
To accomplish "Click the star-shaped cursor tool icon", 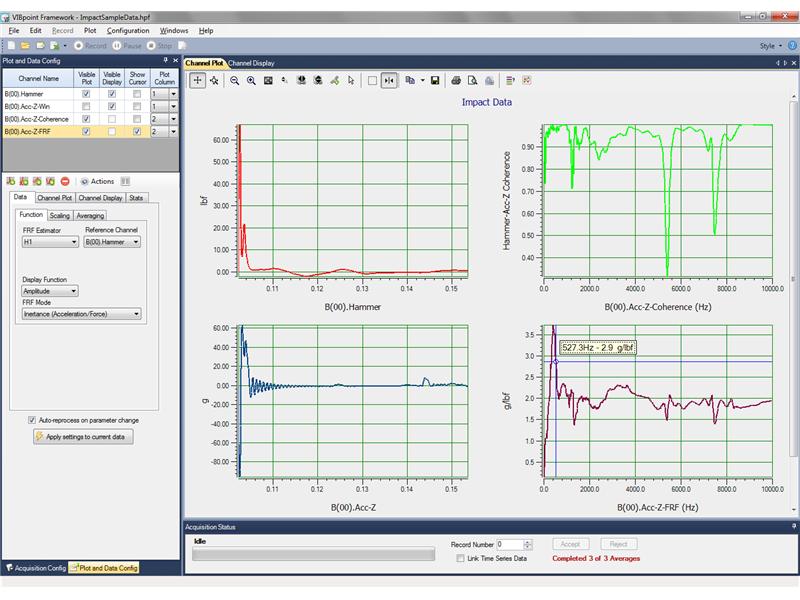I will pyautogui.click(x=214, y=80).
